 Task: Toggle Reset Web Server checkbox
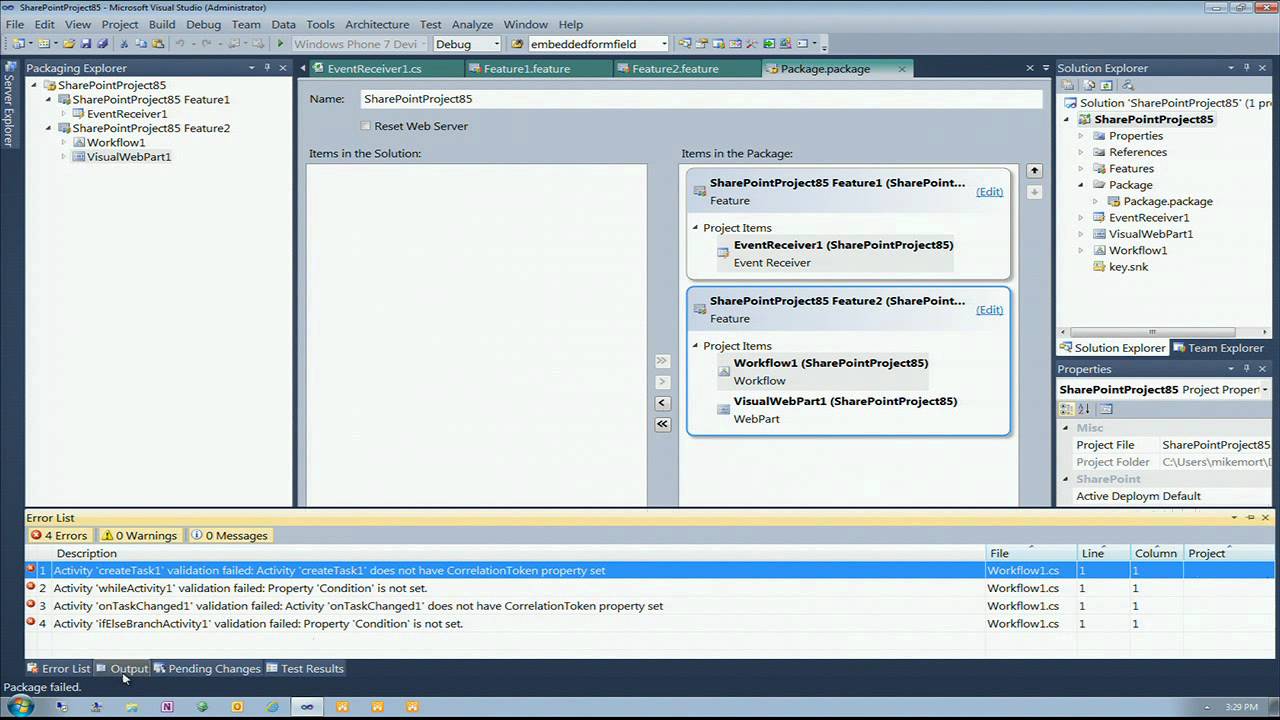click(365, 126)
